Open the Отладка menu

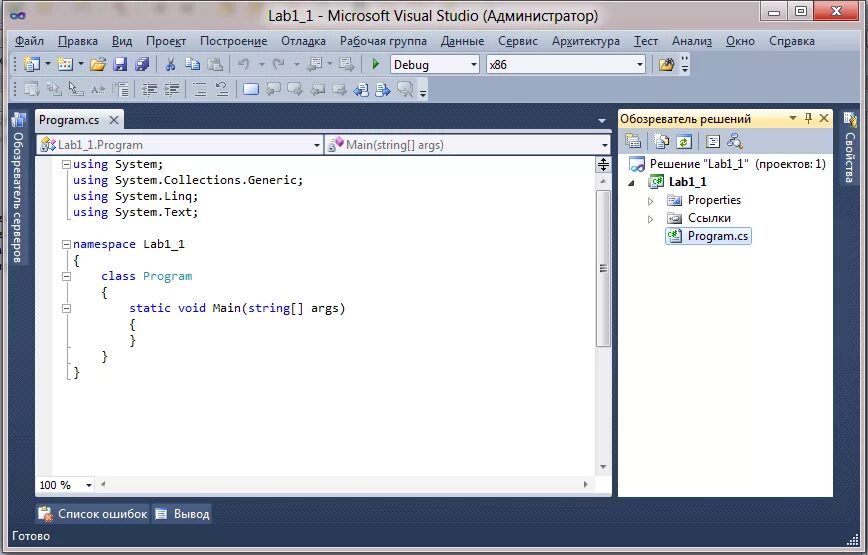(303, 41)
